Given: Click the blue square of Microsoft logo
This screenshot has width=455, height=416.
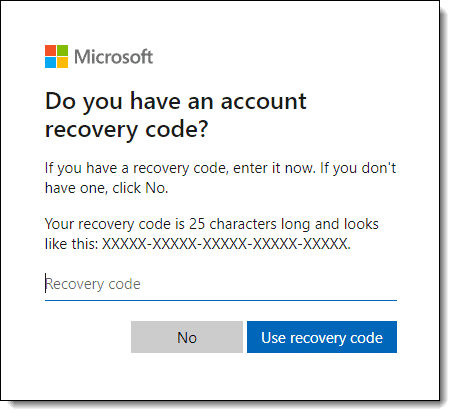Looking at the screenshot, I should point(50,63).
